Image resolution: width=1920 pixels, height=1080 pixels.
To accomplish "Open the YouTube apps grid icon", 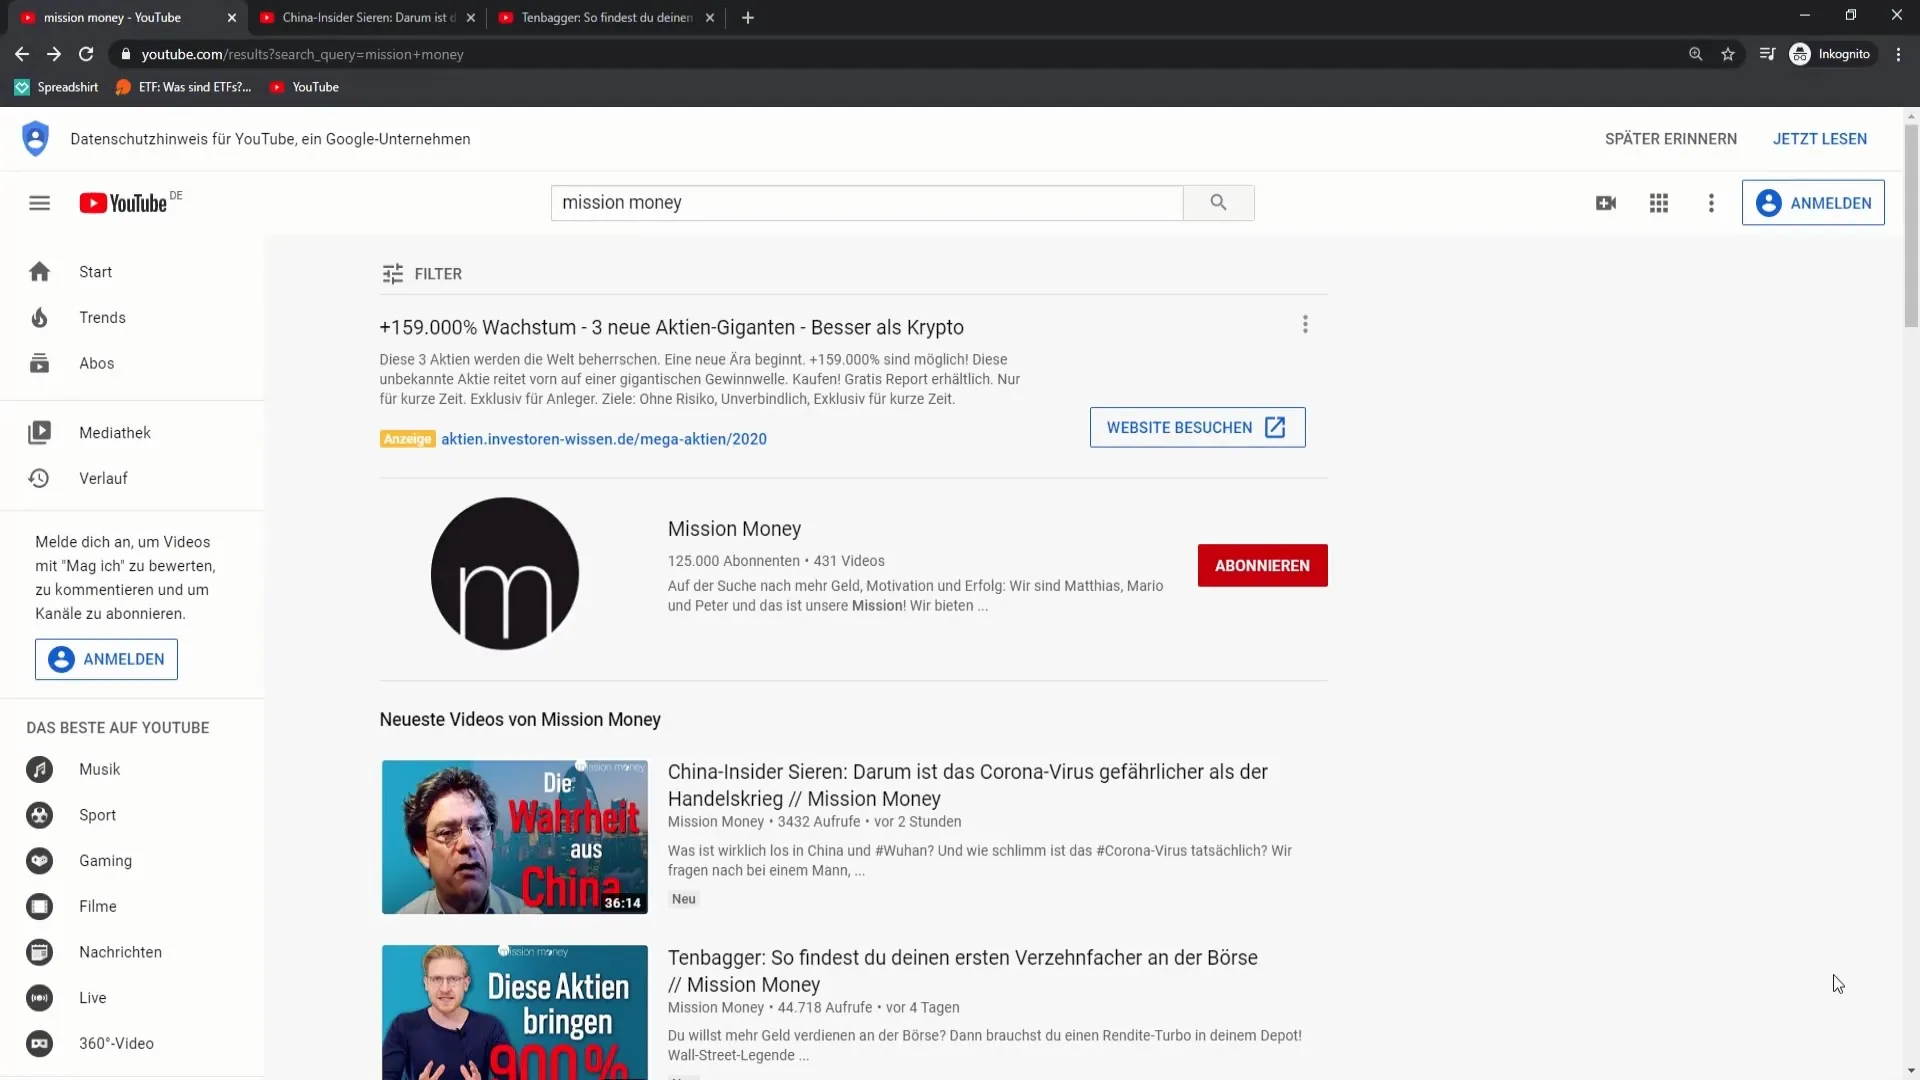I will point(1659,203).
